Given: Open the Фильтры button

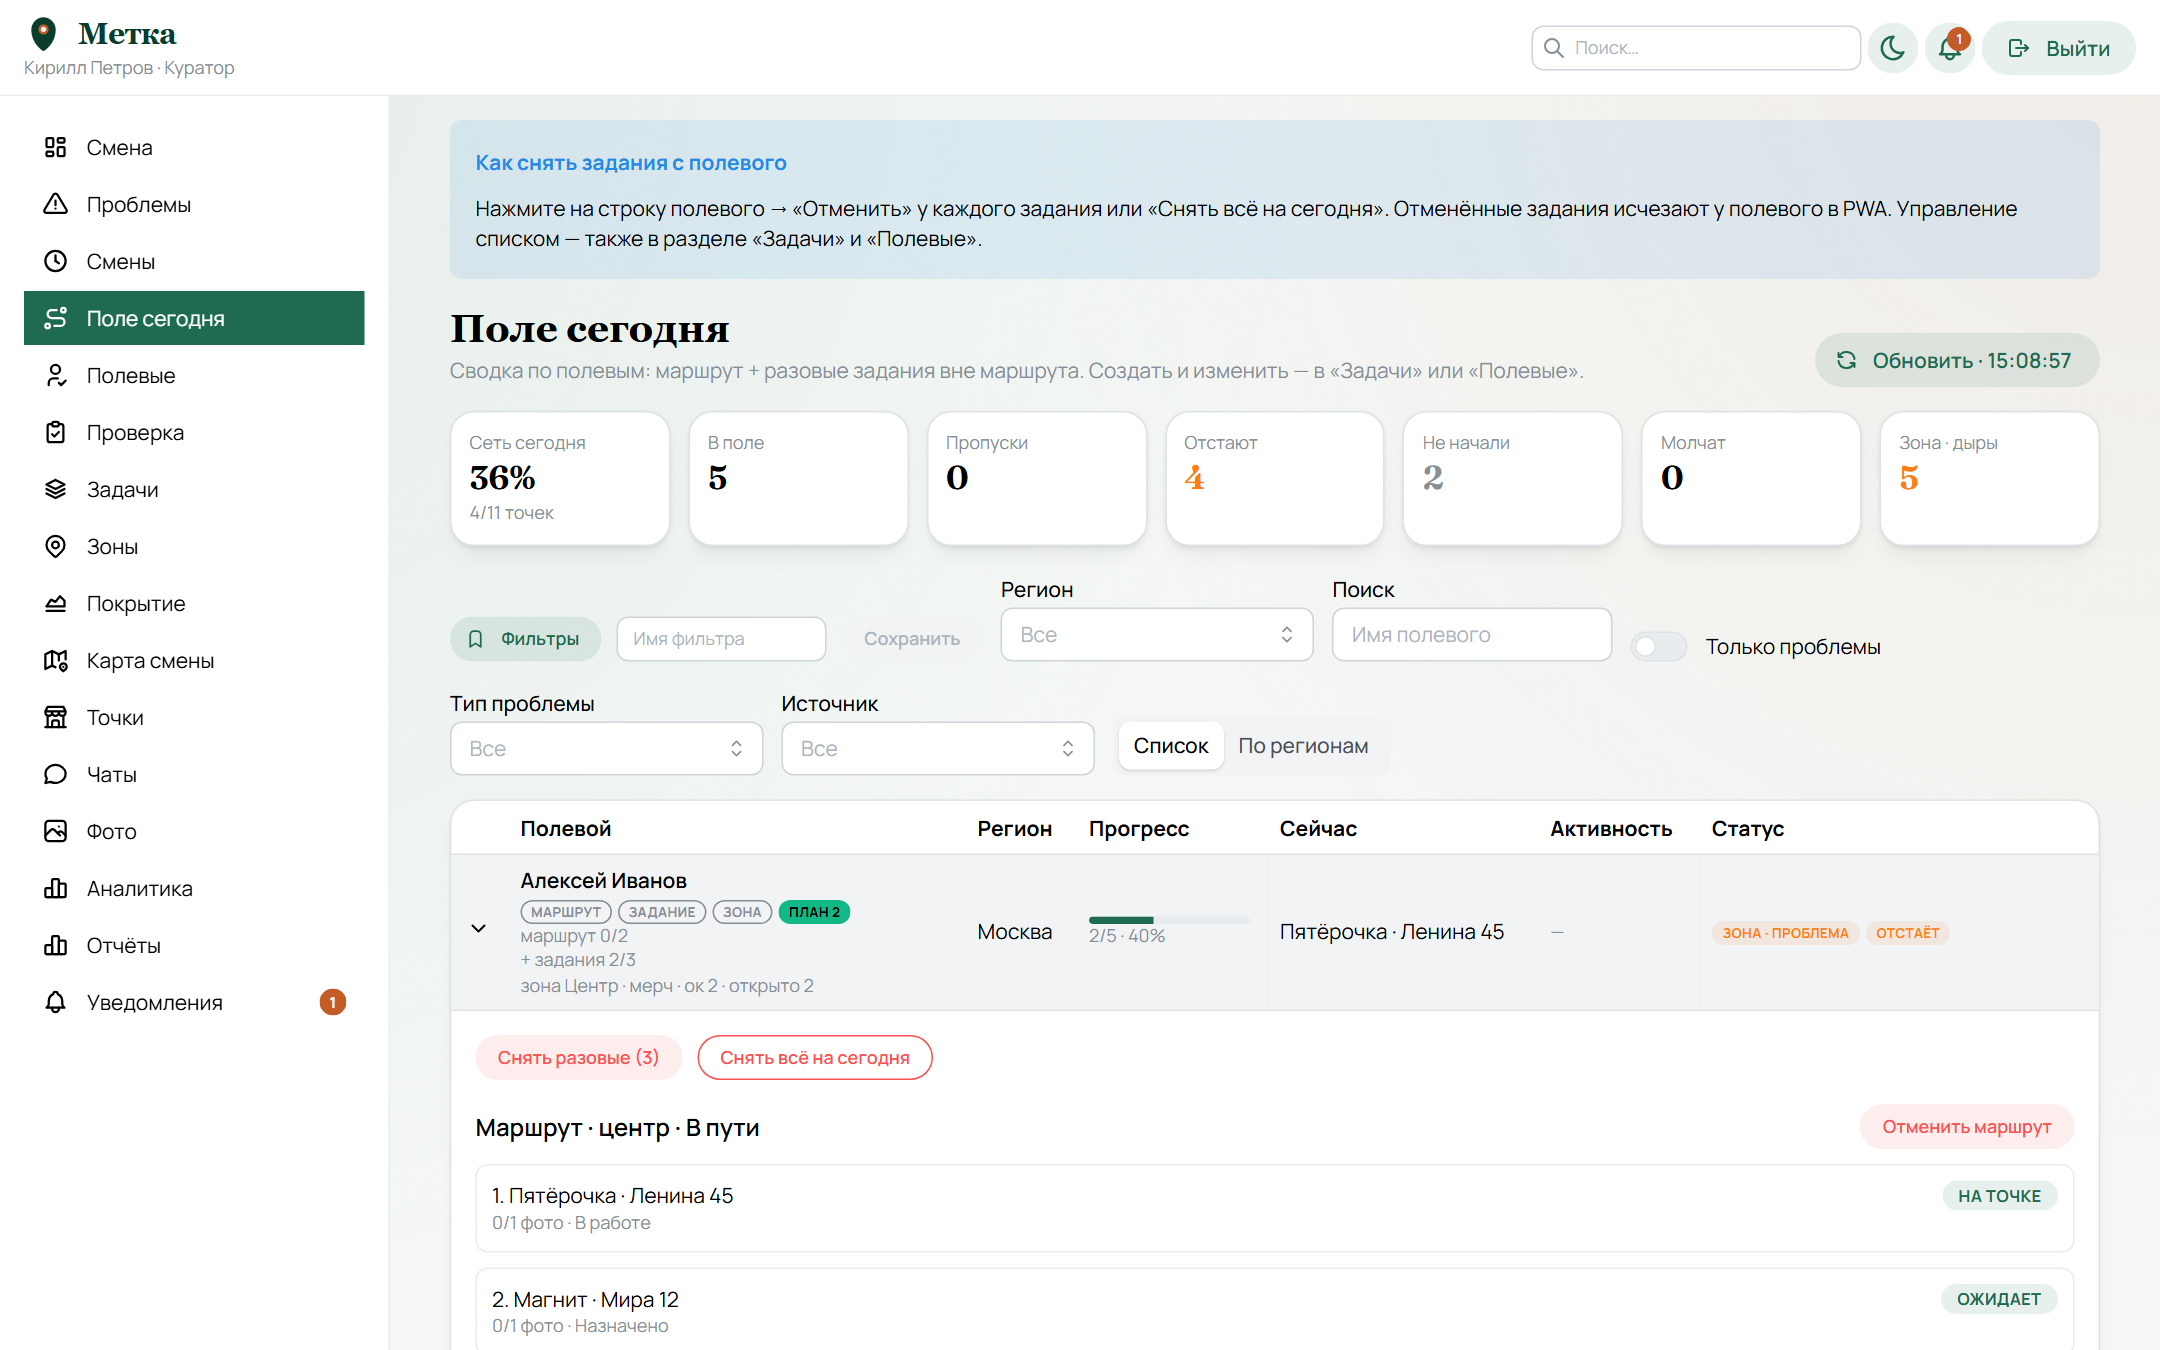Looking at the screenshot, I should [x=525, y=639].
